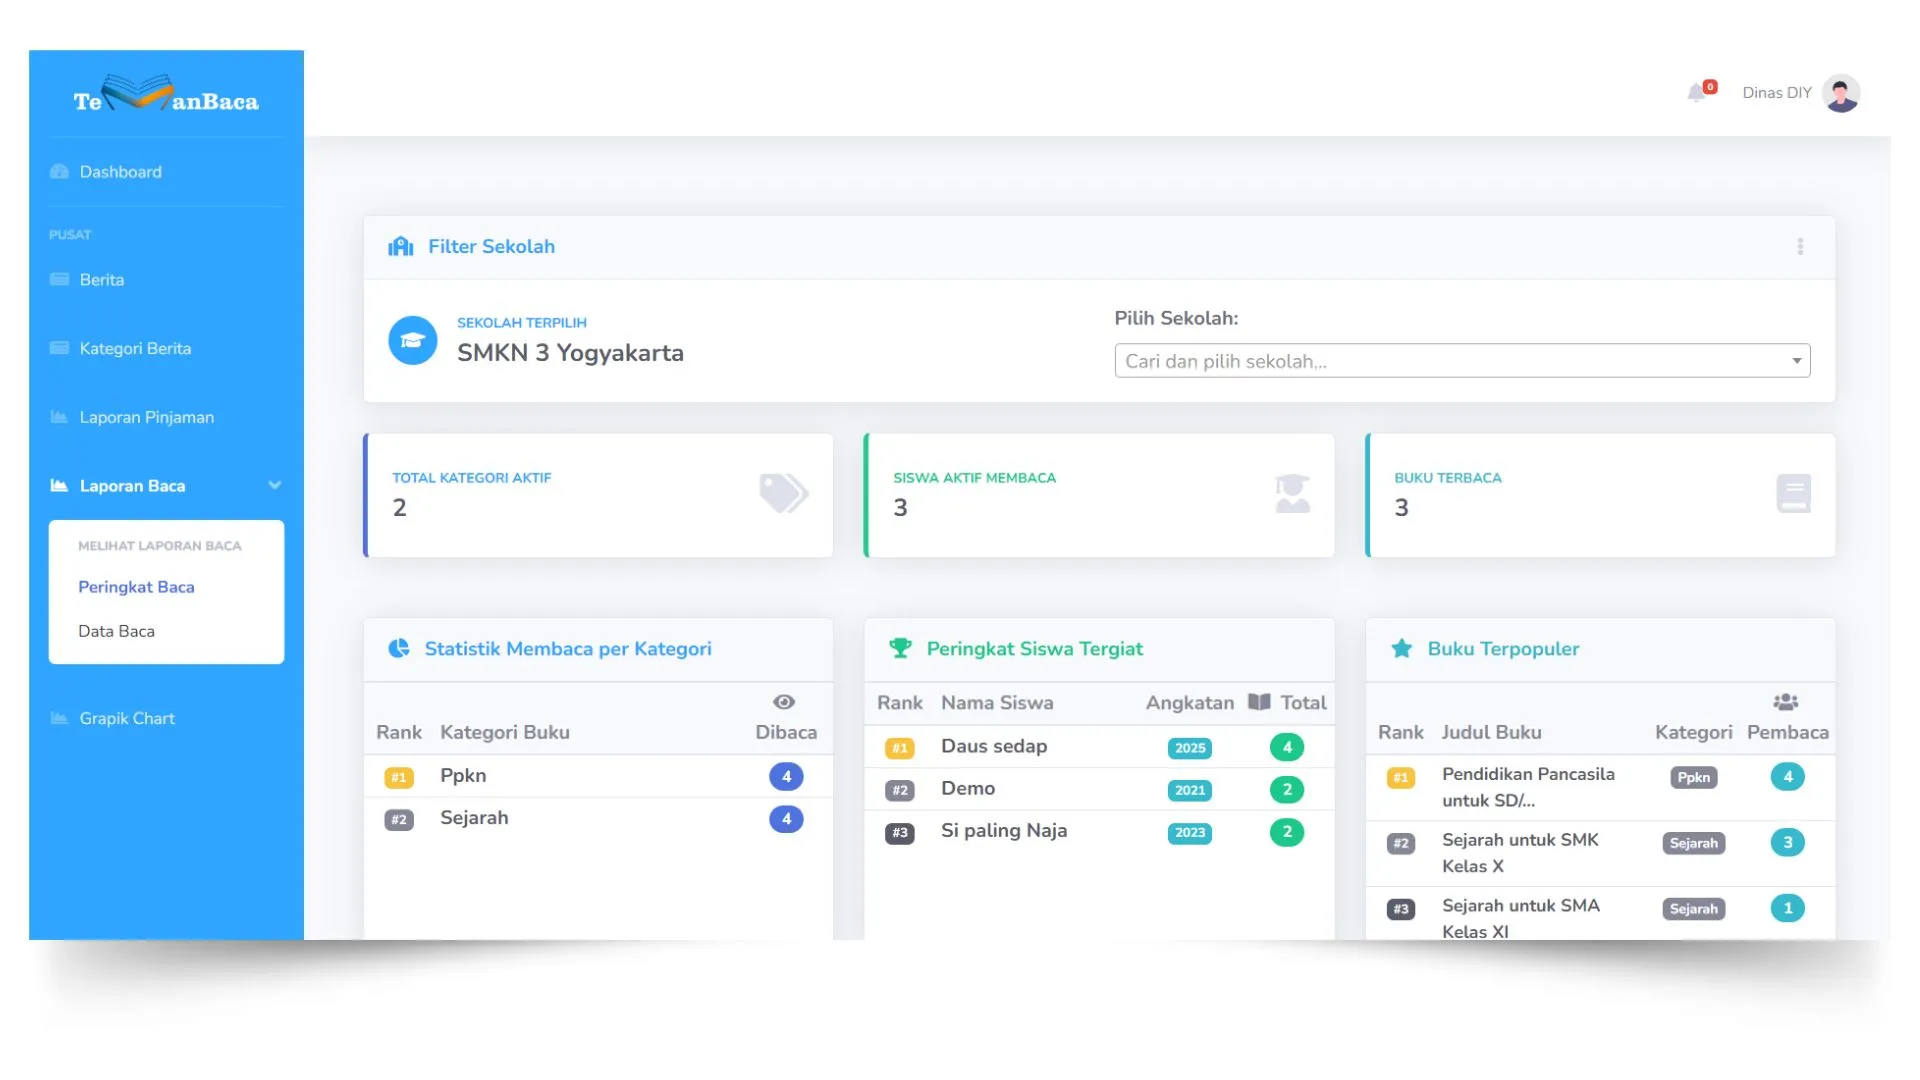Click the book icon on Buku Terbaca card
Viewport: 1920px width, 1080px height.
tap(1793, 493)
